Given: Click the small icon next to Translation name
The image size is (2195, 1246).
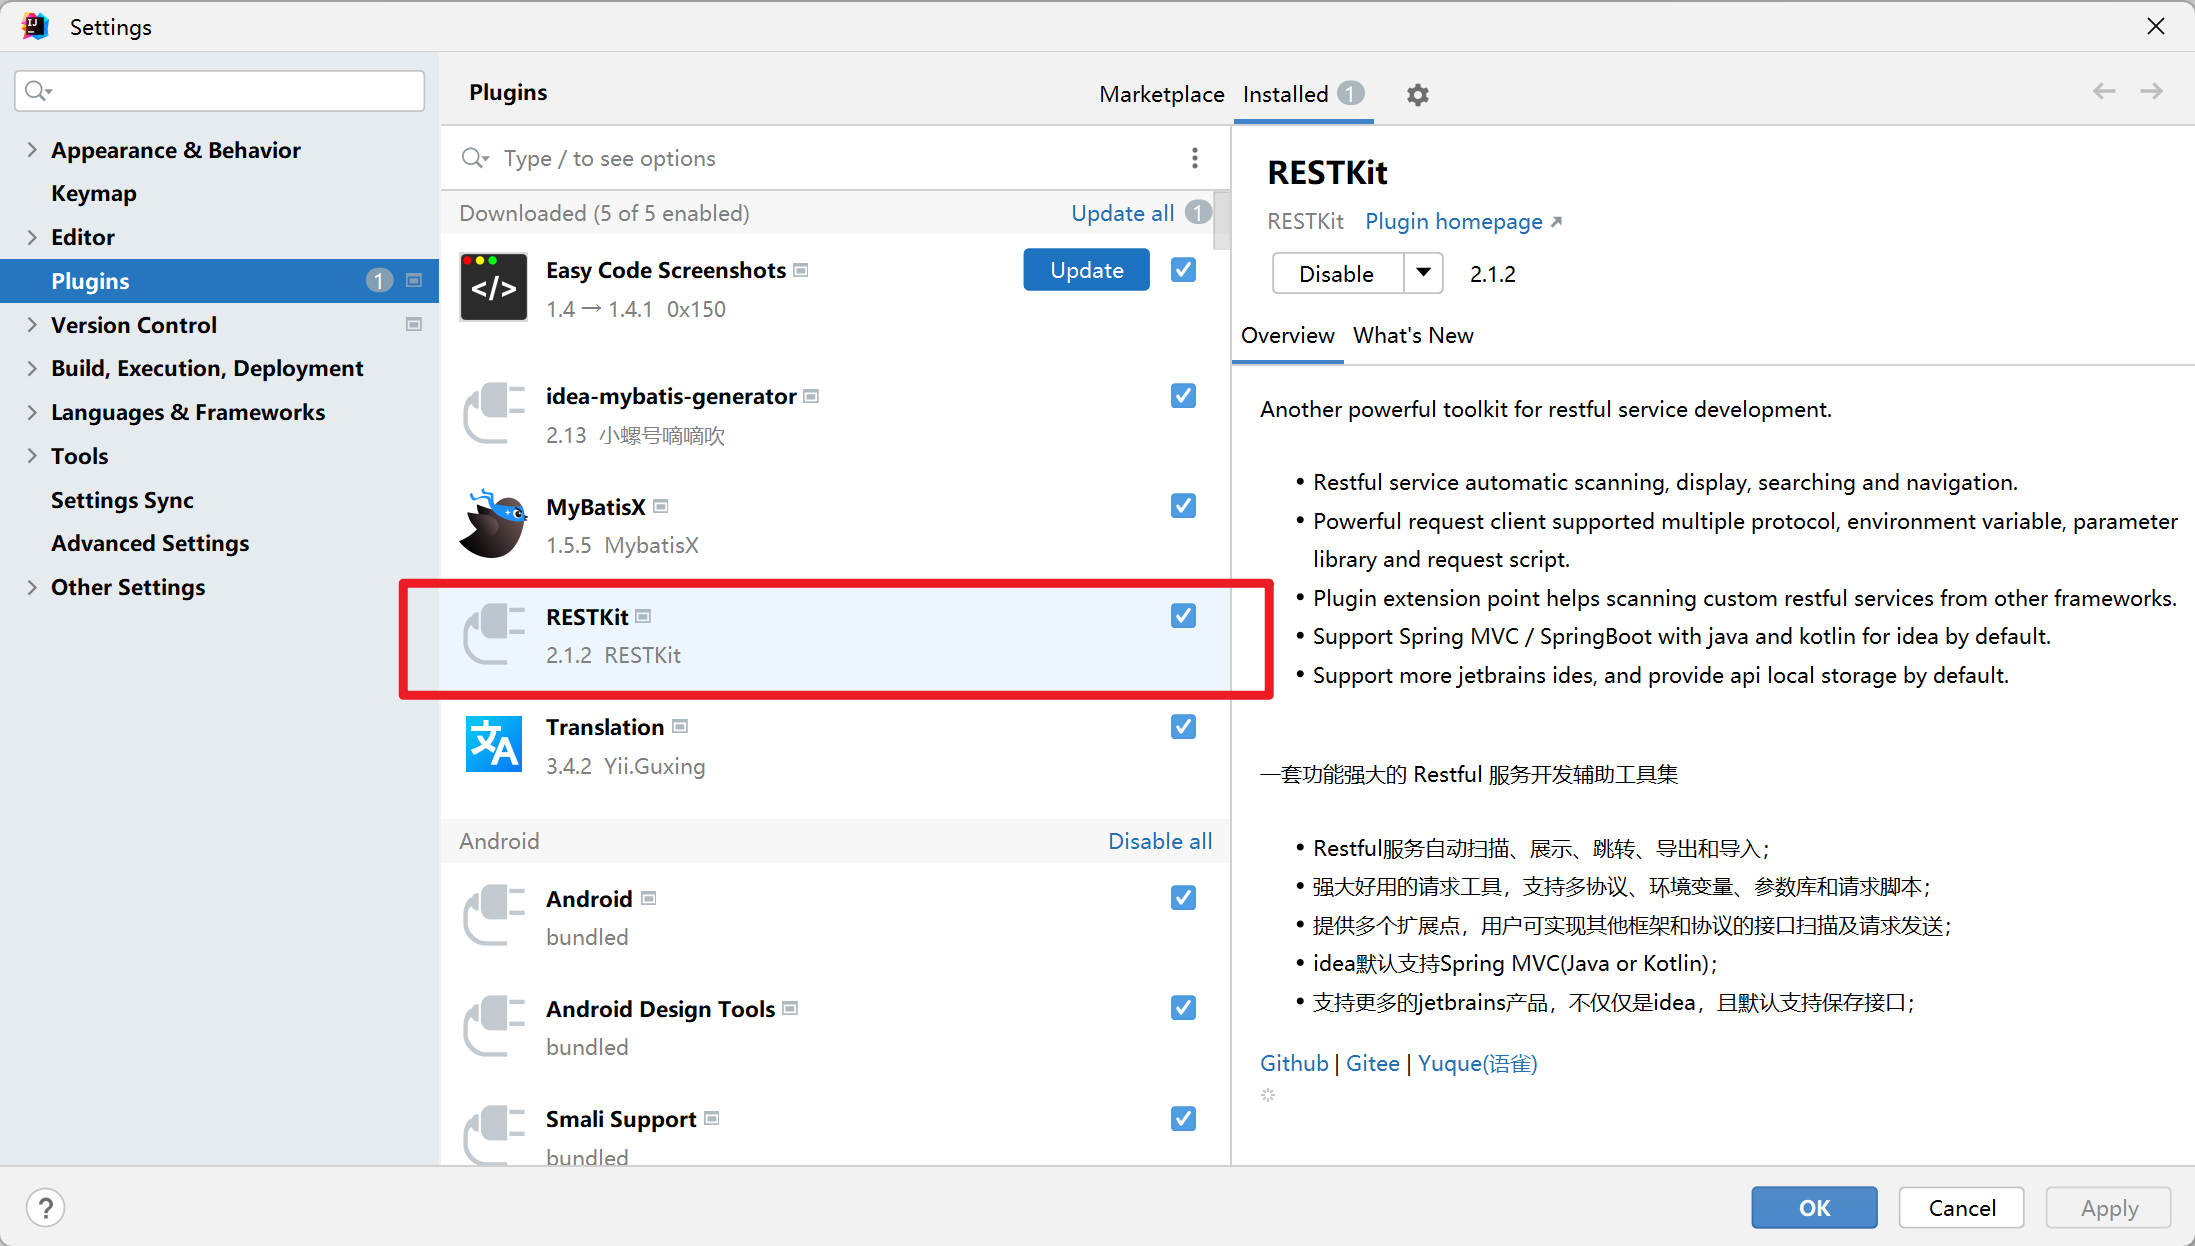Looking at the screenshot, I should (680, 726).
